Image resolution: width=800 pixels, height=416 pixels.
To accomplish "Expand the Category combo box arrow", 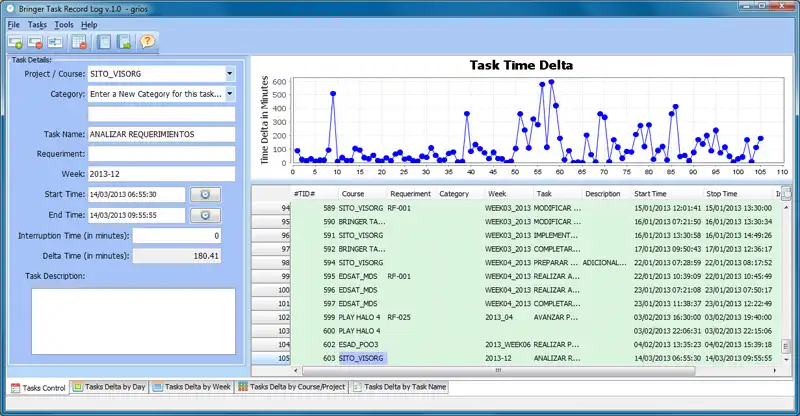I will pyautogui.click(x=230, y=94).
